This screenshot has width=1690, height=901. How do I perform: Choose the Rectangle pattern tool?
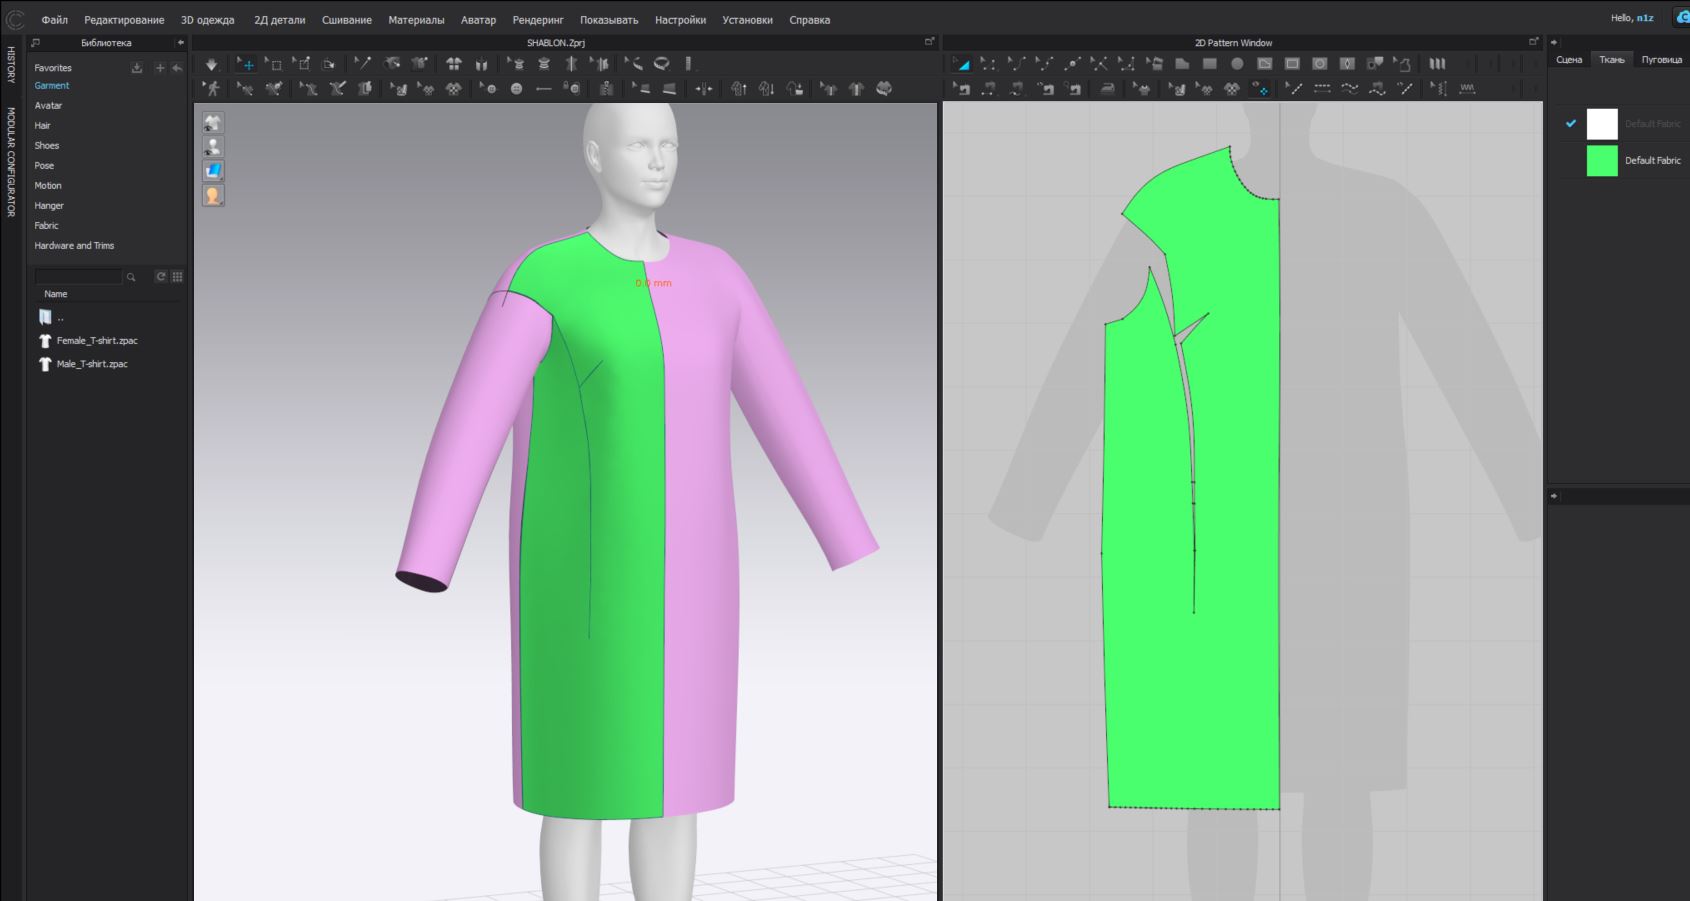tap(1209, 64)
